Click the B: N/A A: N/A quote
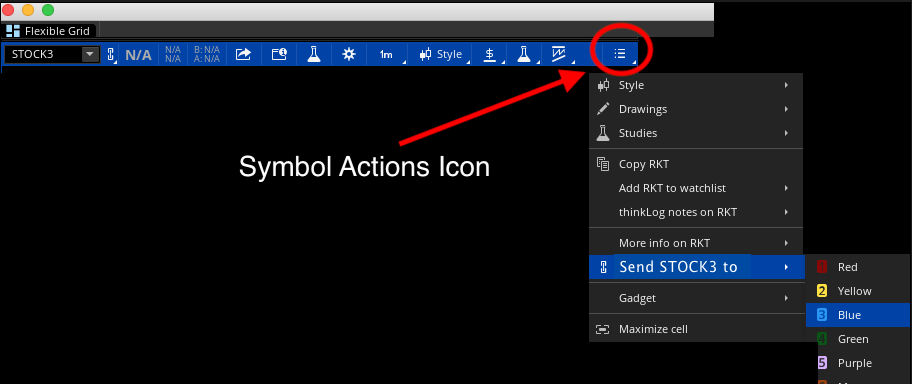This screenshot has height=384, width=912. click(207, 54)
